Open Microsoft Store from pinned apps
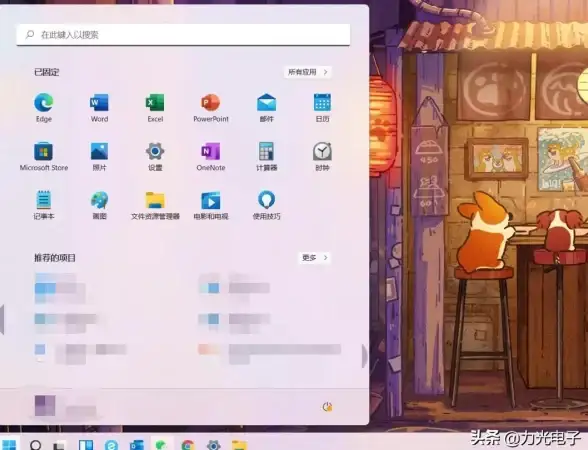 pyautogui.click(x=44, y=156)
